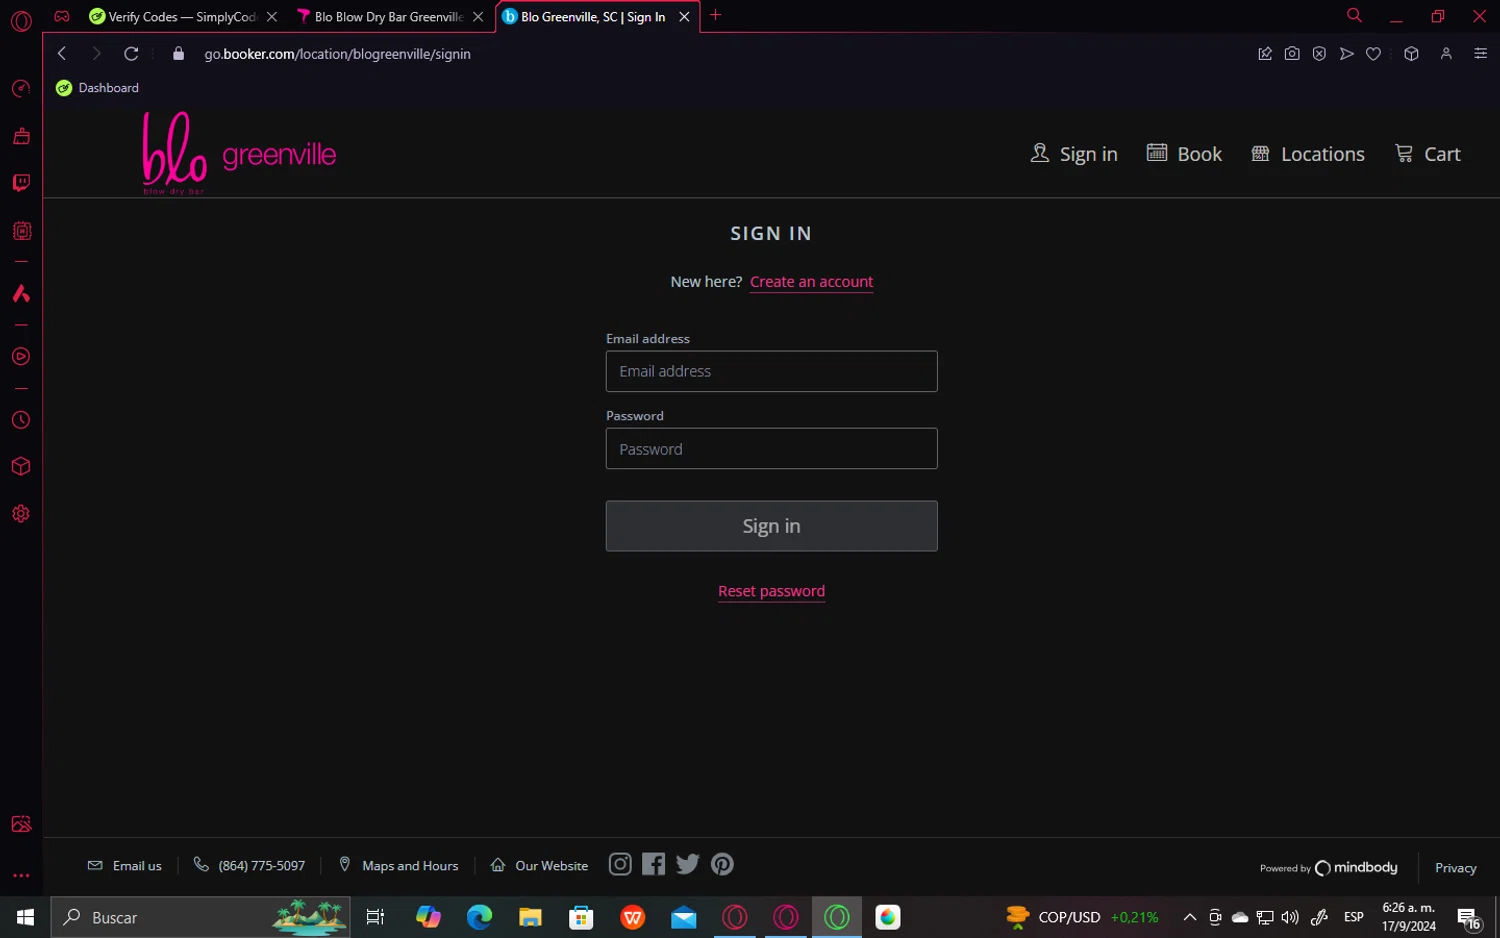Go back to the previous page
Screen dimensions: 1500x938
pyautogui.click(x=62, y=54)
